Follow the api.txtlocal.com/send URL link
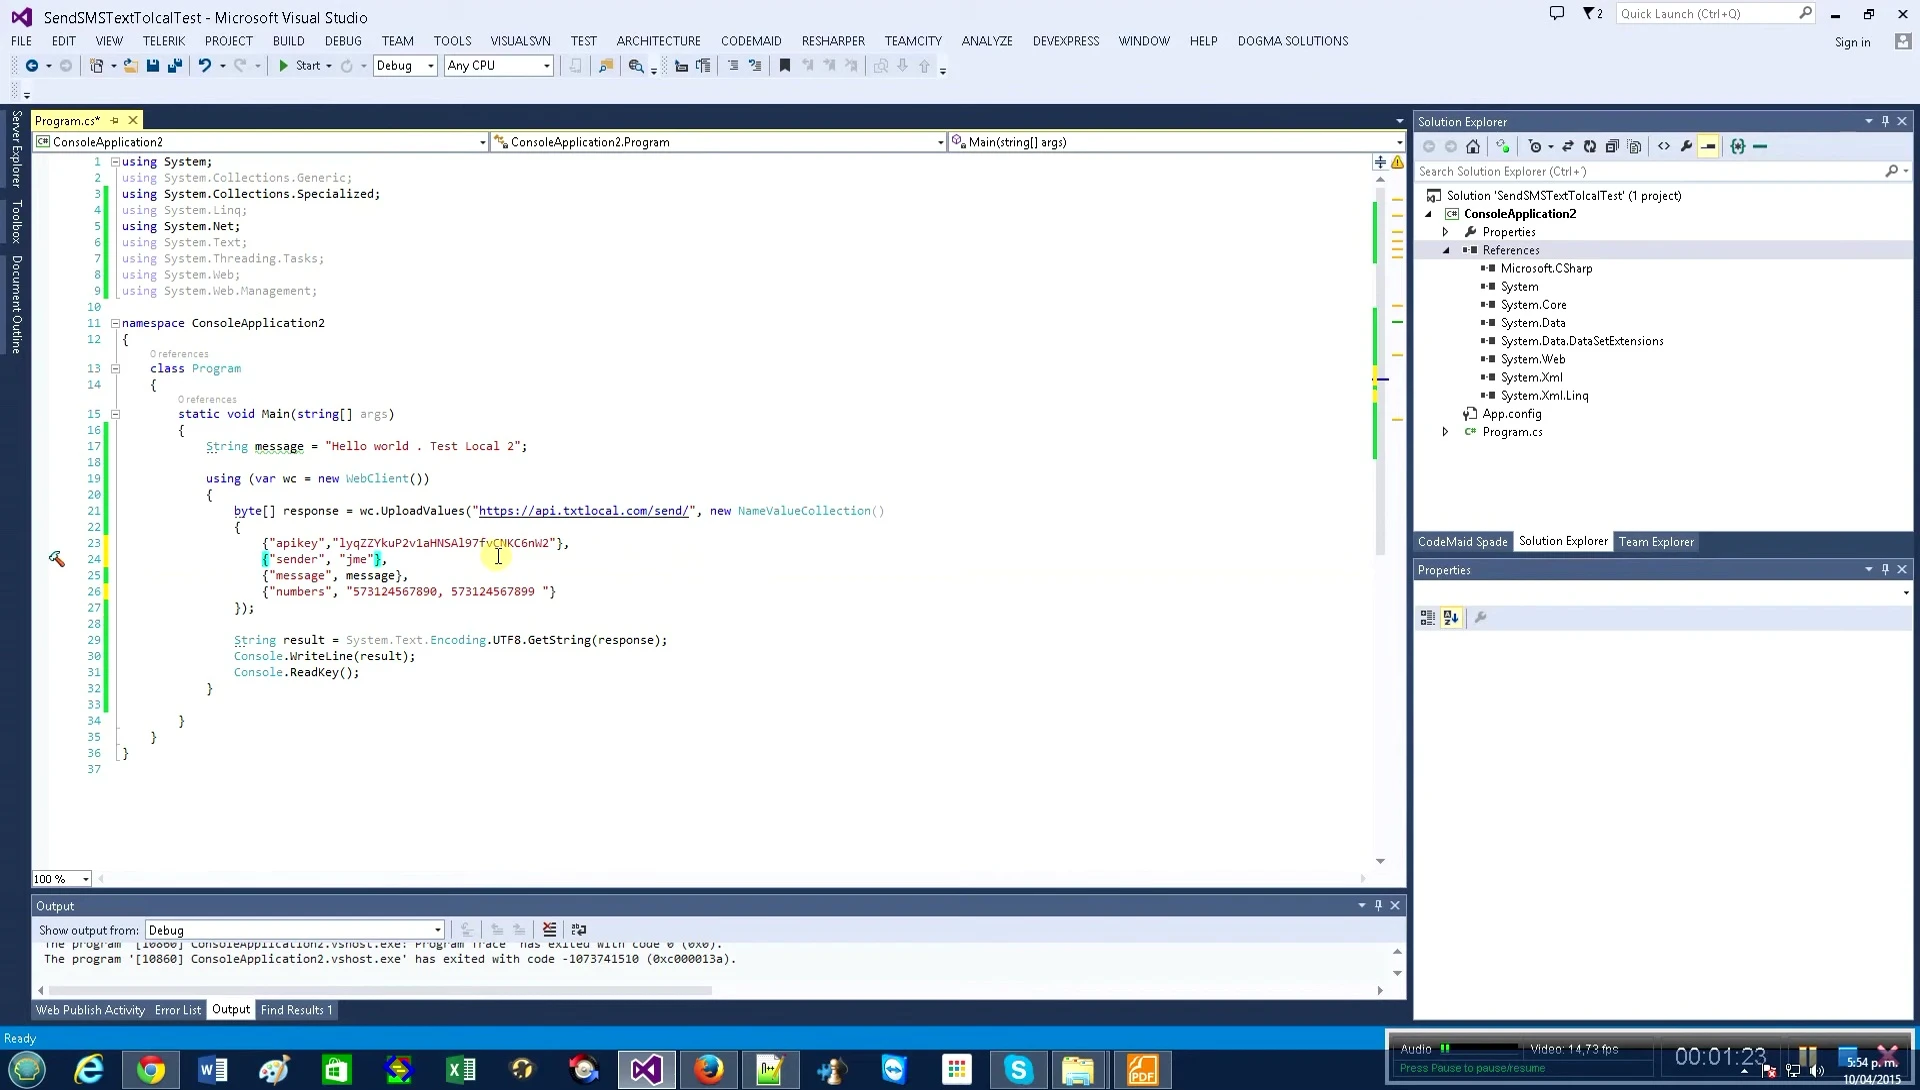The image size is (1920, 1090). [x=584, y=511]
